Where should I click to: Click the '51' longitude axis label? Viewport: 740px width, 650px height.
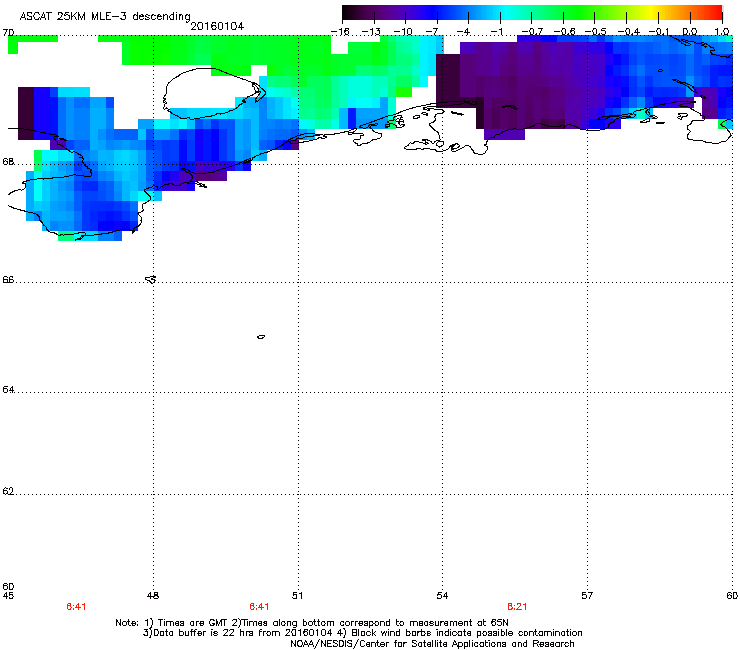coord(297,596)
